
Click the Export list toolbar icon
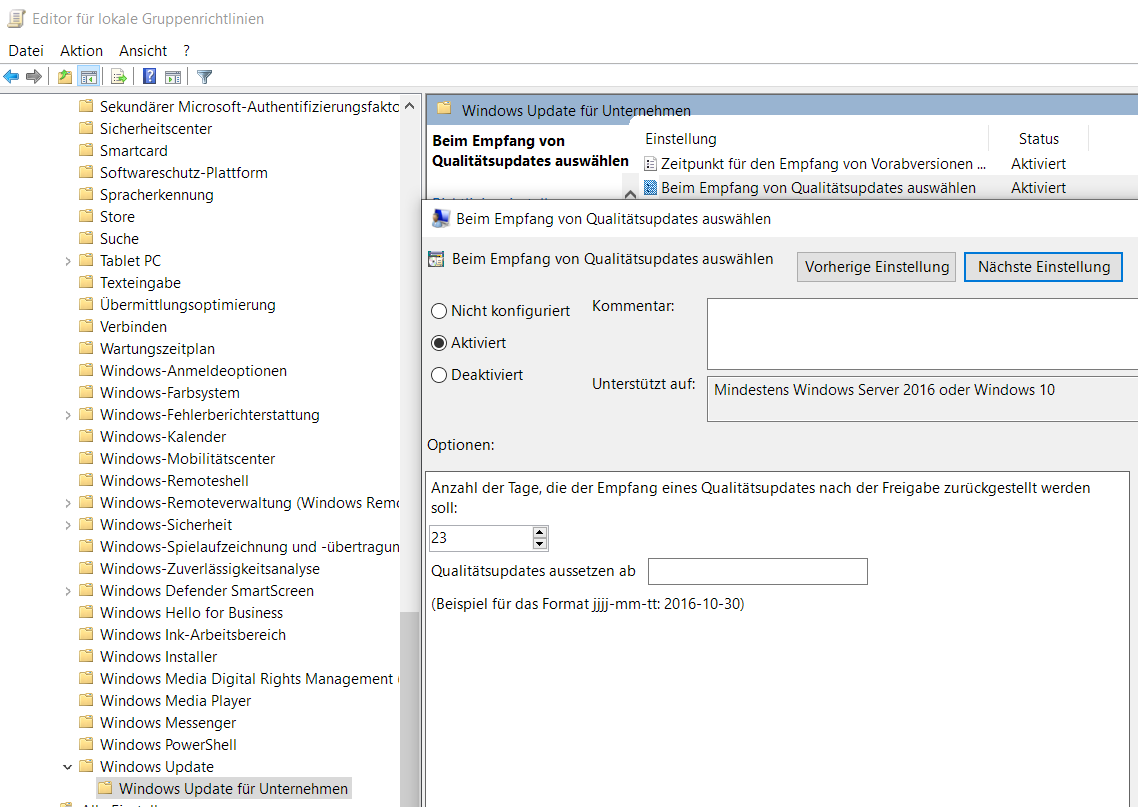click(119, 76)
